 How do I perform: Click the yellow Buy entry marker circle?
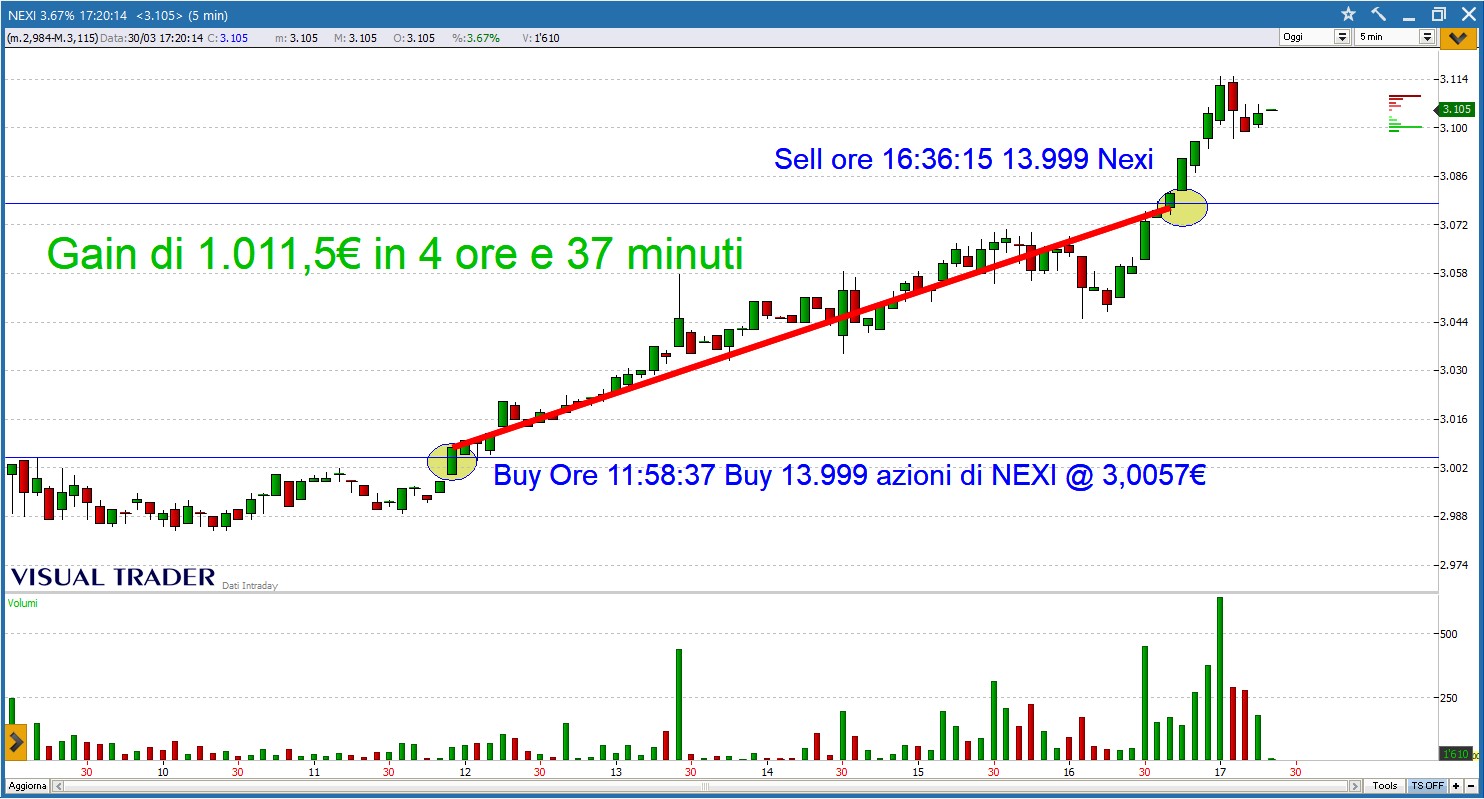click(x=452, y=461)
